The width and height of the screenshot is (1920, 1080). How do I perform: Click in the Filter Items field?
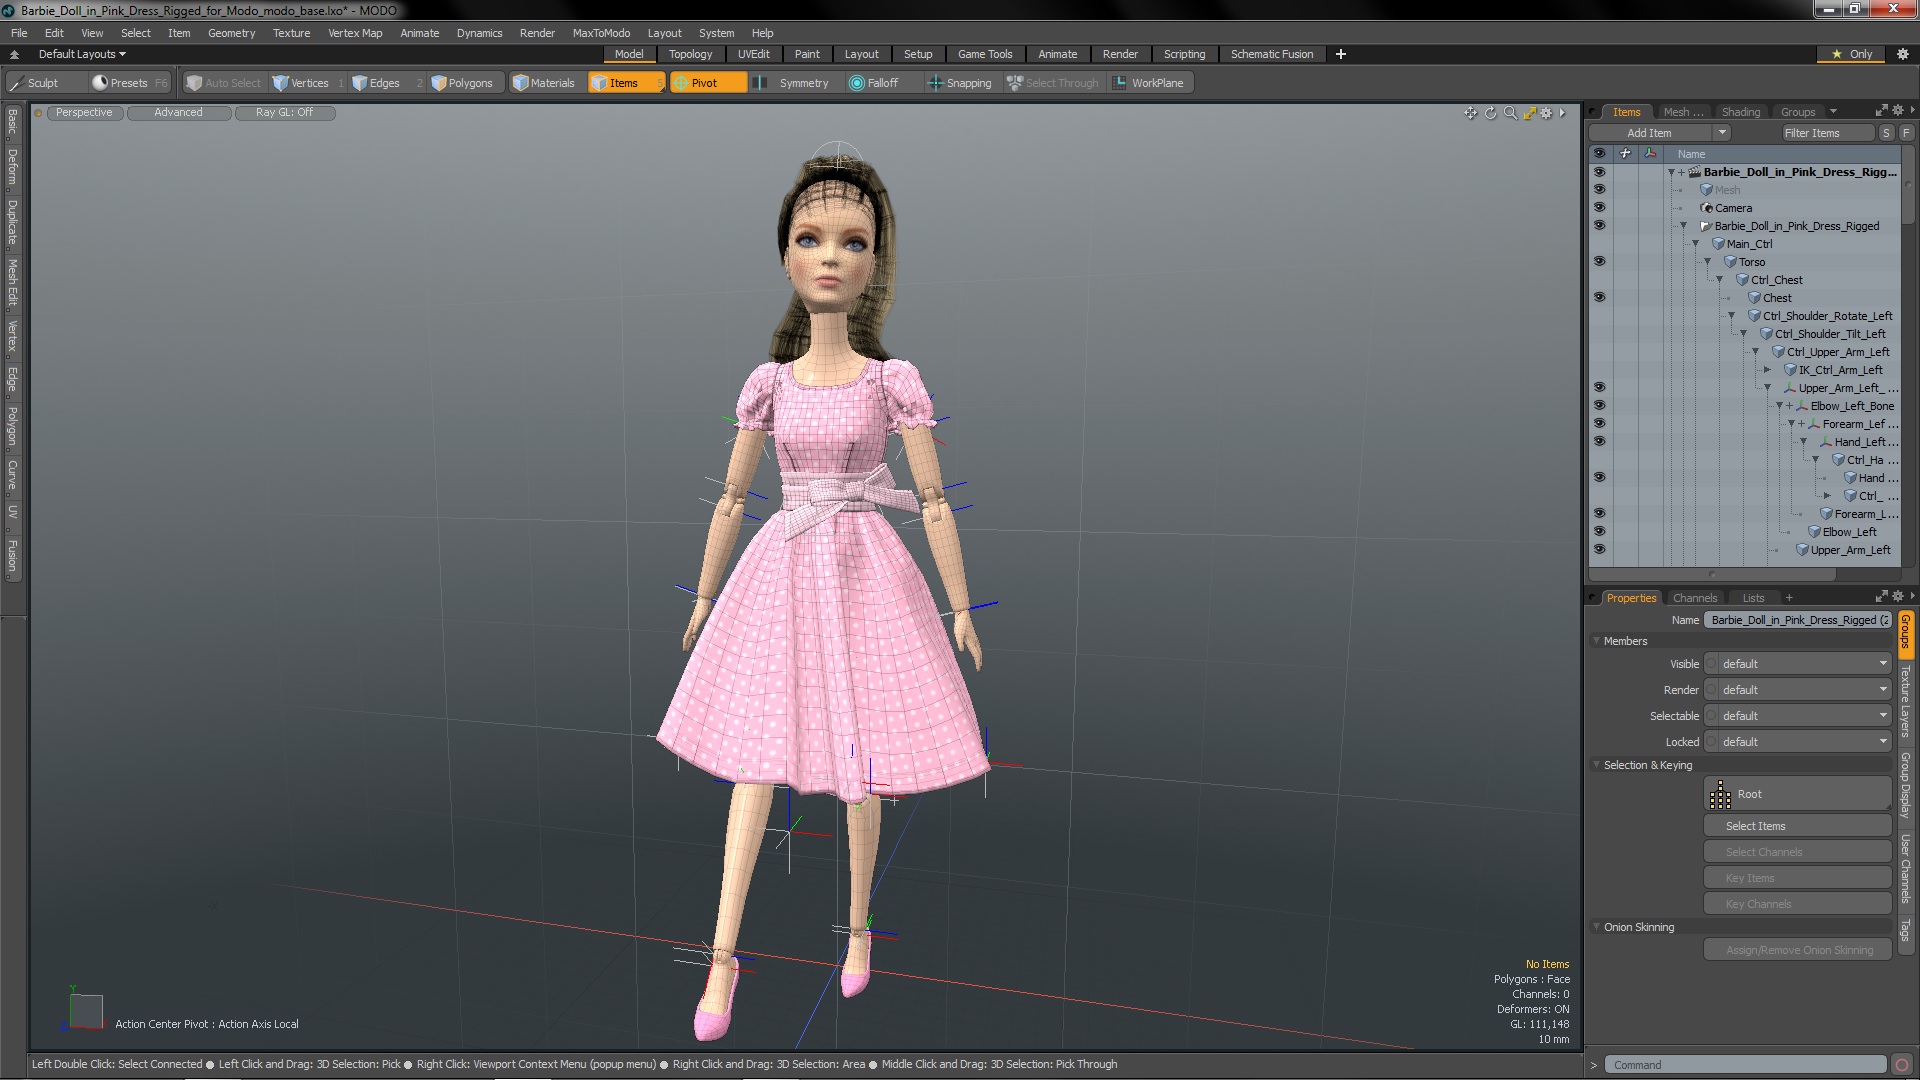point(1826,133)
